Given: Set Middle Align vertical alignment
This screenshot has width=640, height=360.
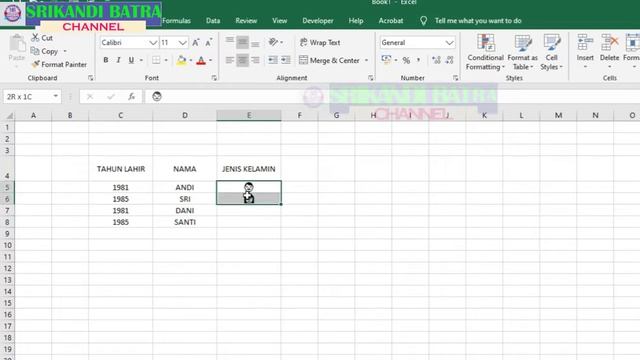Looking at the screenshot, I should tap(242, 42).
